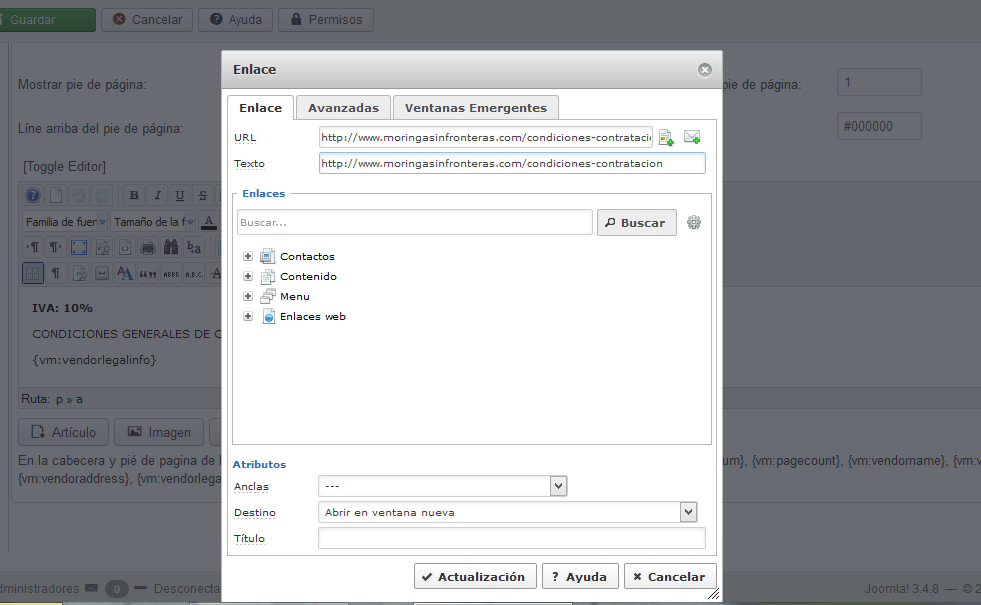Expand the Enlaces web tree node
The height and width of the screenshot is (605, 981).
pyautogui.click(x=248, y=316)
